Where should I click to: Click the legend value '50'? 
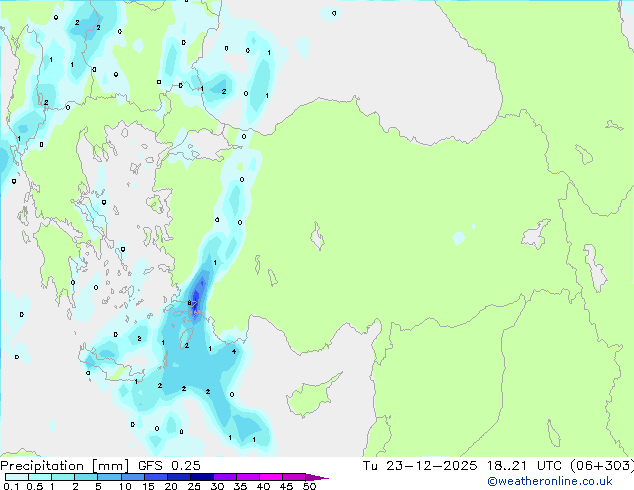point(310,486)
